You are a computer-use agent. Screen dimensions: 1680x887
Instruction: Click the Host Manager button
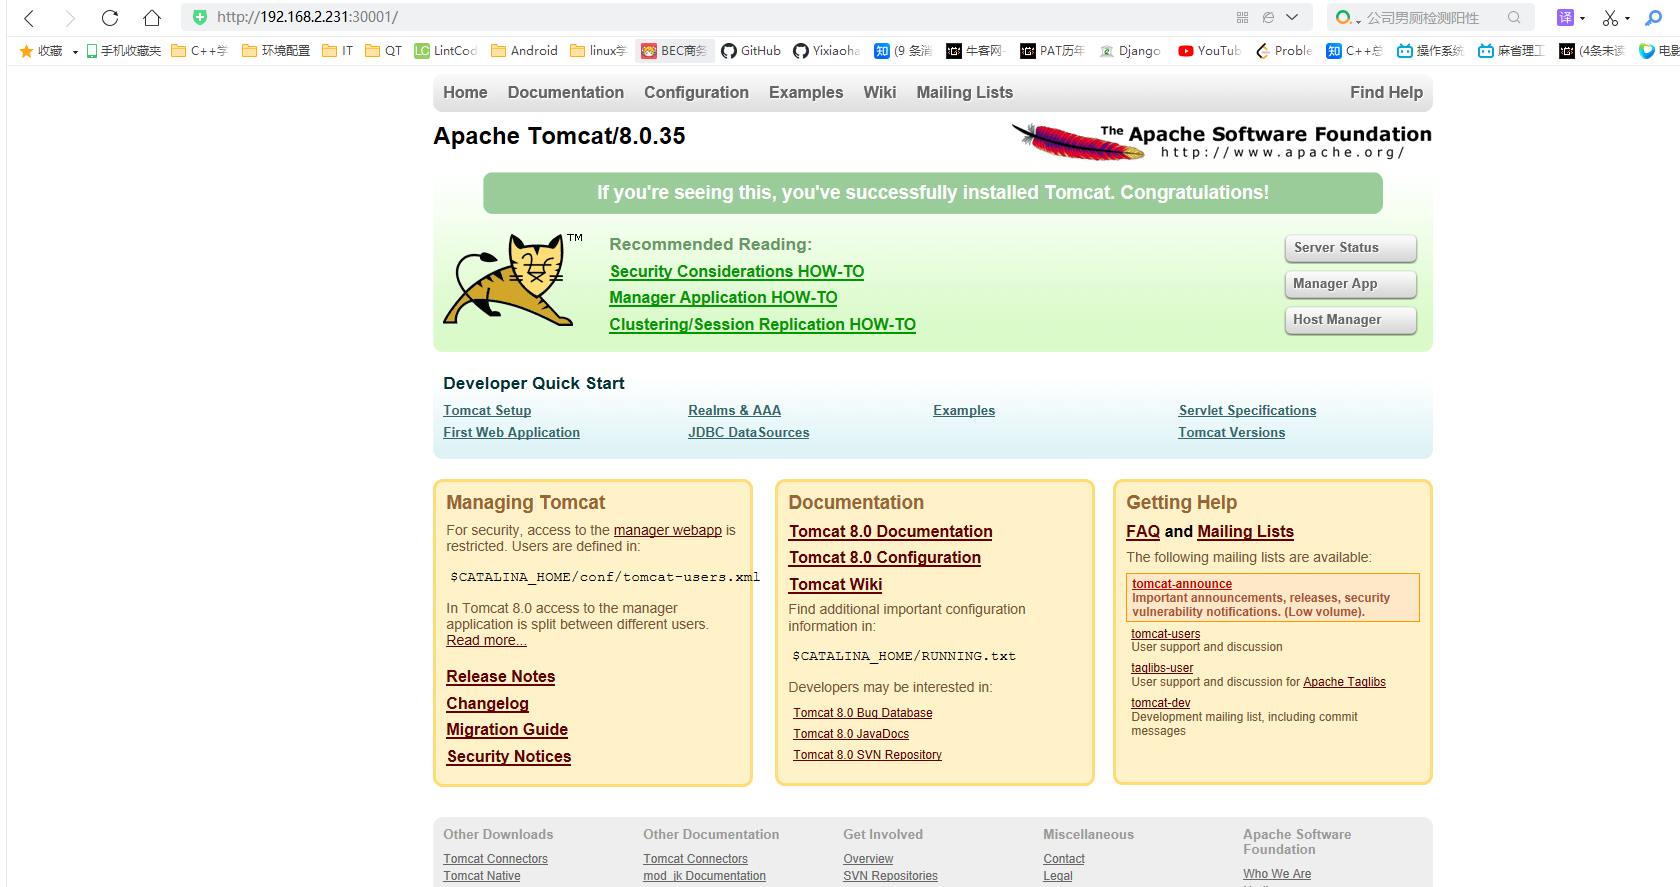(1350, 320)
